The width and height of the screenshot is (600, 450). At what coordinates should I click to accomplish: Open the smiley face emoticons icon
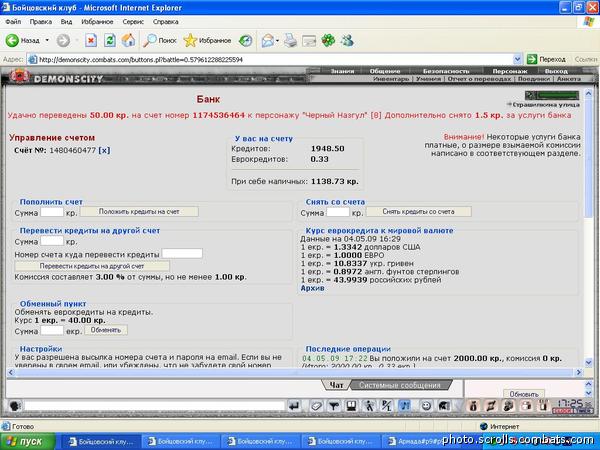pyautogui.click(x=426, y=406)
